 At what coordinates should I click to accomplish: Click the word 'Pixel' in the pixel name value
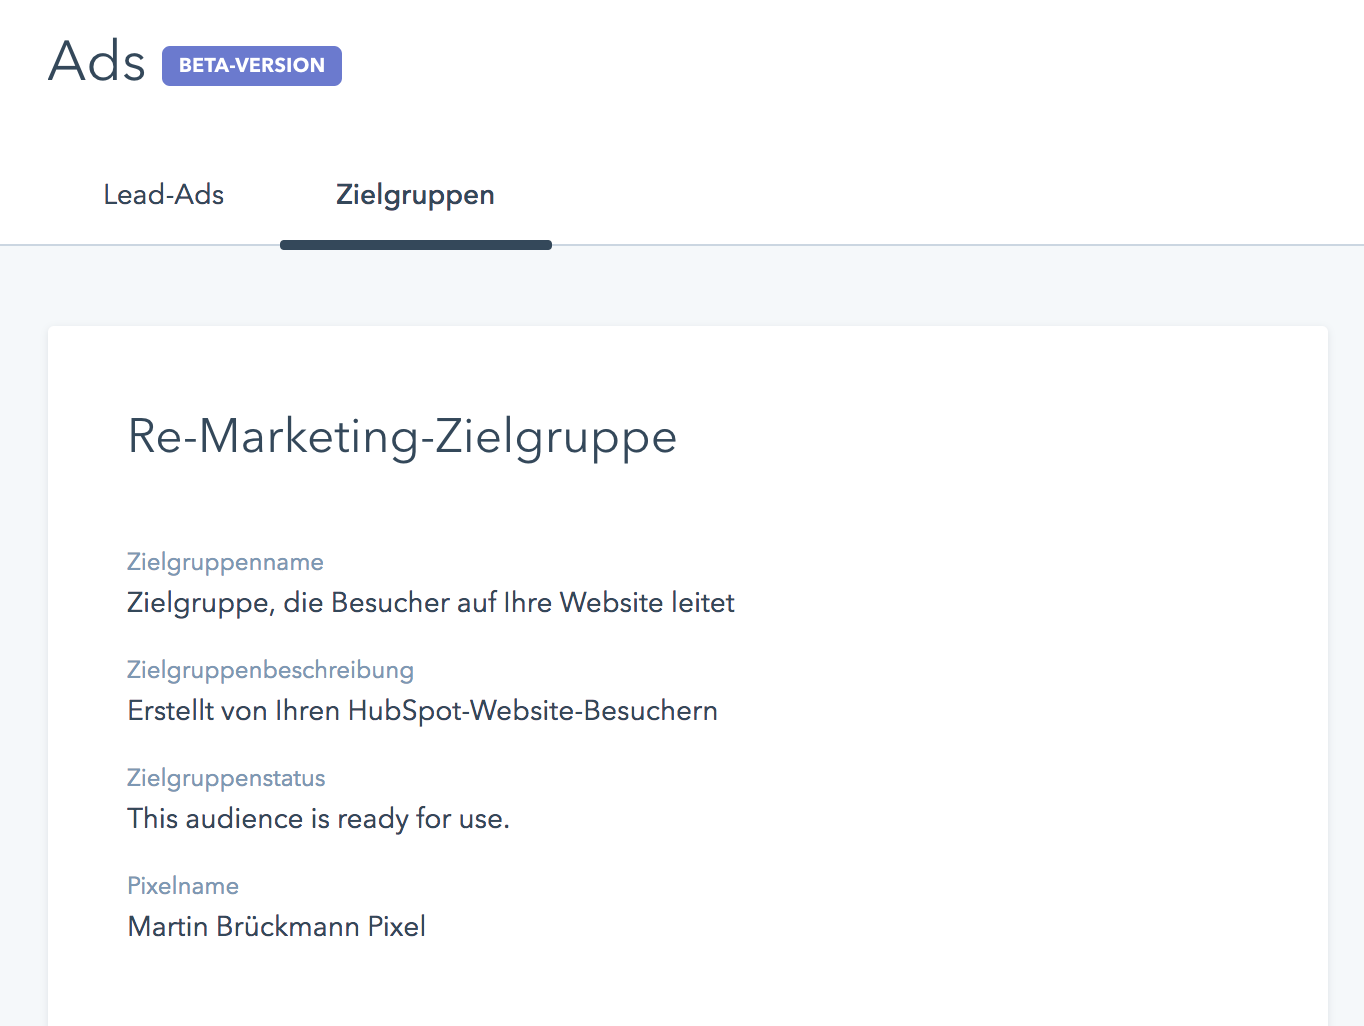tap(397, 927)
